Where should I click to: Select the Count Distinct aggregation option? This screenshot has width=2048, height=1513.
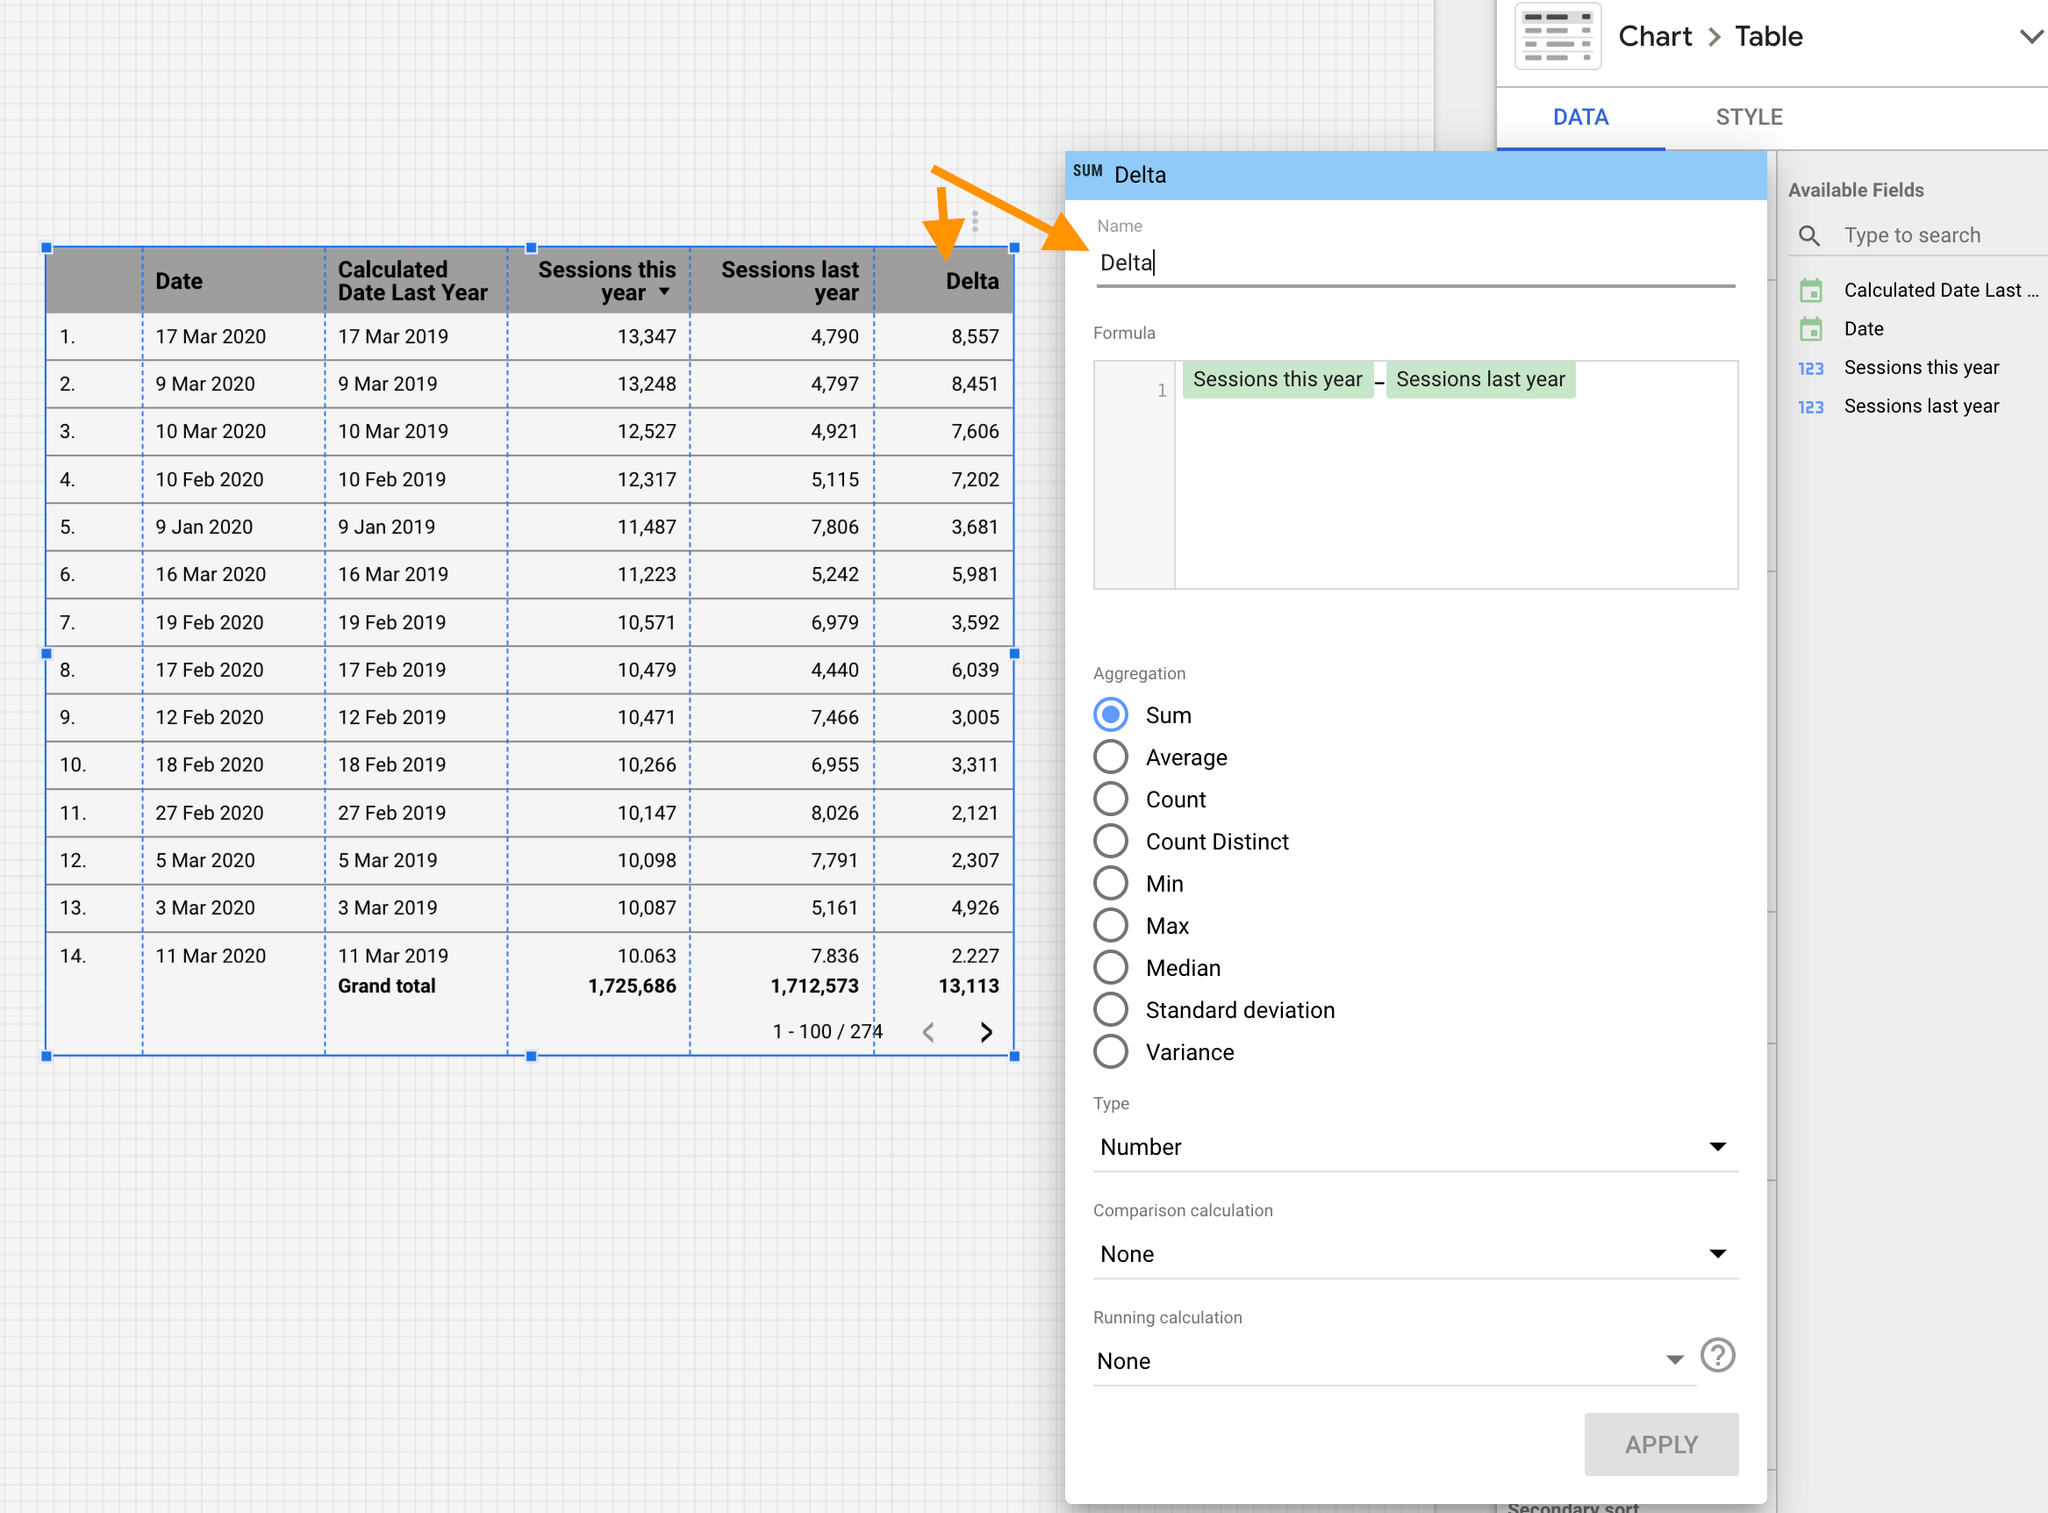(x=1111, y=841)
